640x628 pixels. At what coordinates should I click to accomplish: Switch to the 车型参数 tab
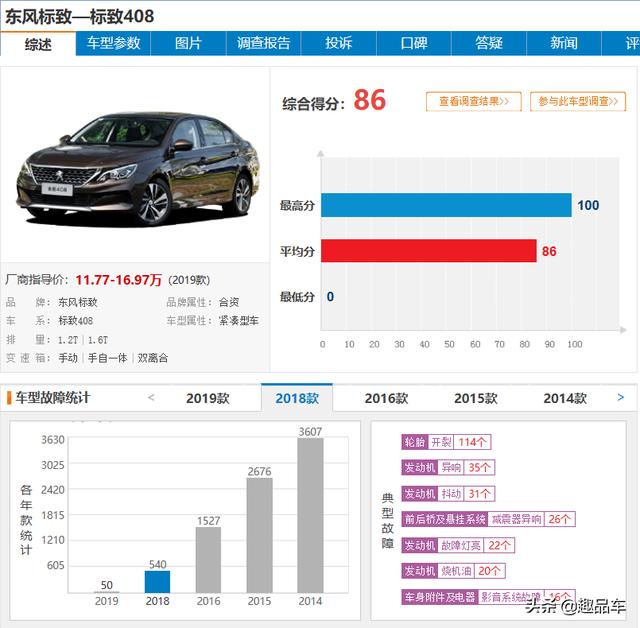tap(113, 43)
